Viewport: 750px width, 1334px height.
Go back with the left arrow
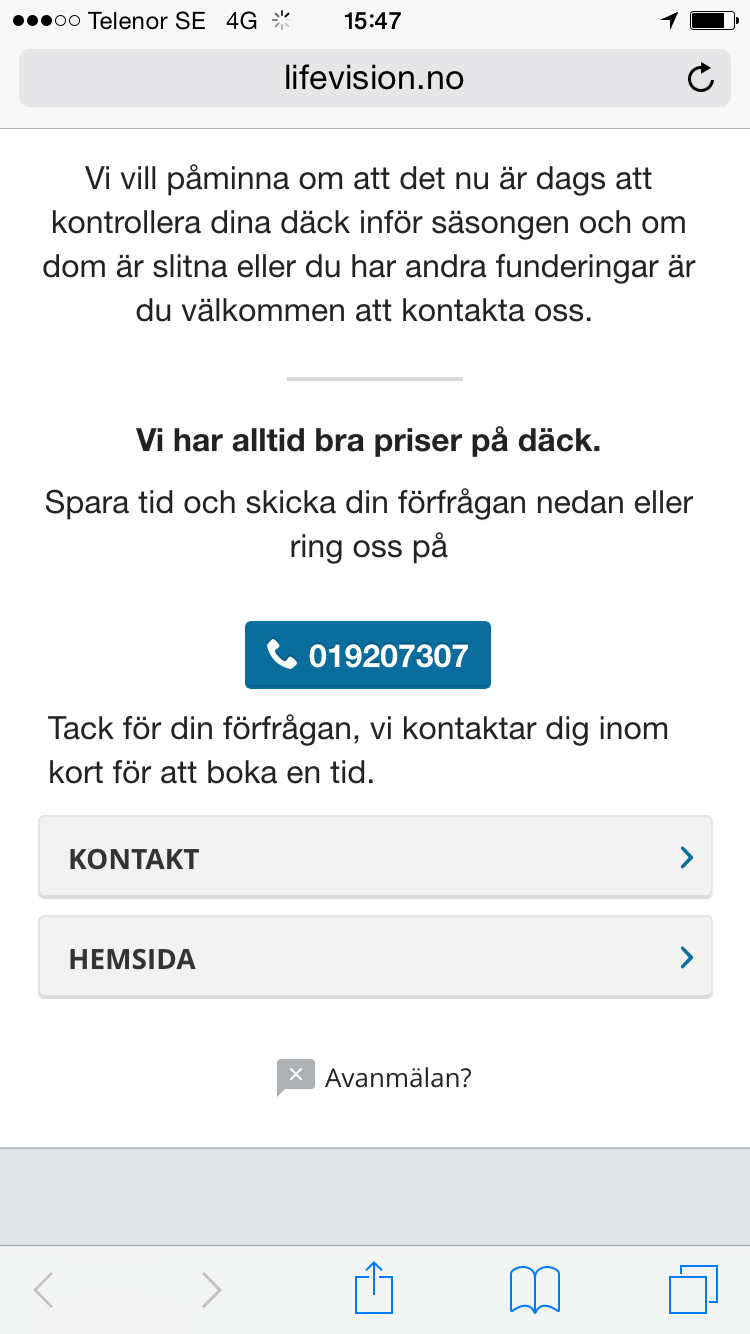click(43, 1290)
